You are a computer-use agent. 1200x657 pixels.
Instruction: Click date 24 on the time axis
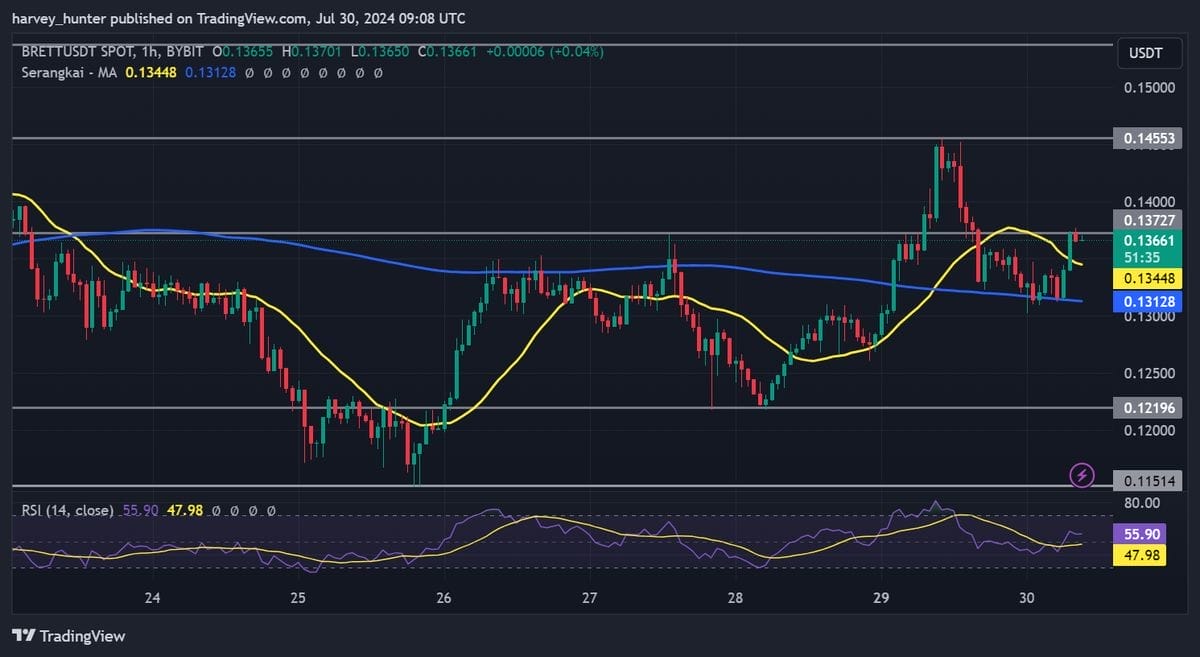tap(153, 598)
